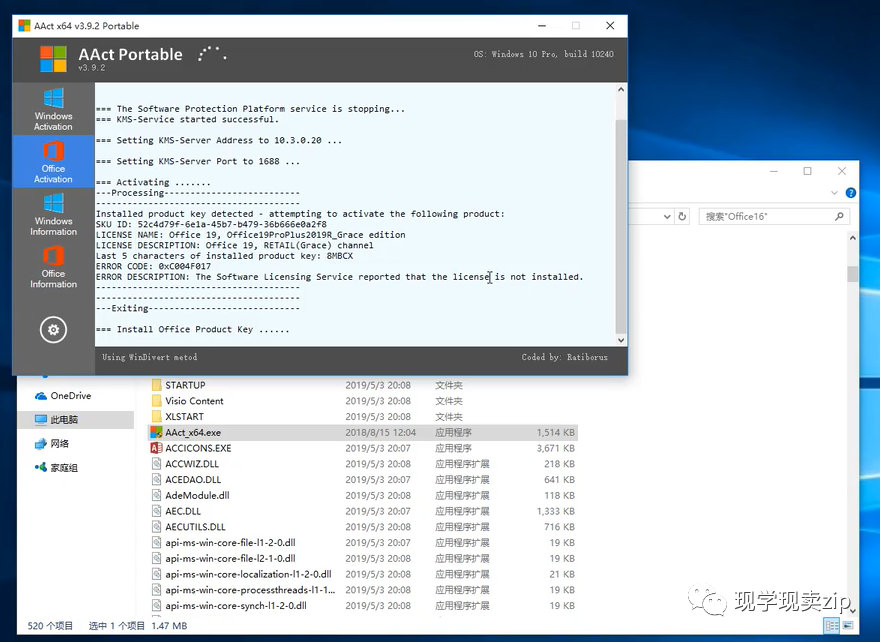Open AAct settings gear icon
This screenshot has width=880, height=642.
(53, 329)
